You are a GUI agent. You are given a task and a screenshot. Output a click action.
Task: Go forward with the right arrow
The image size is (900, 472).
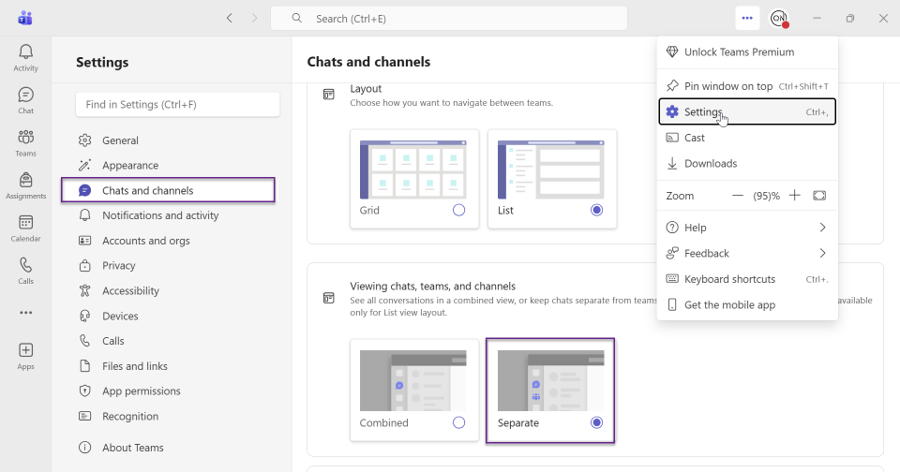pyautogui.click(x=254, y=18)
